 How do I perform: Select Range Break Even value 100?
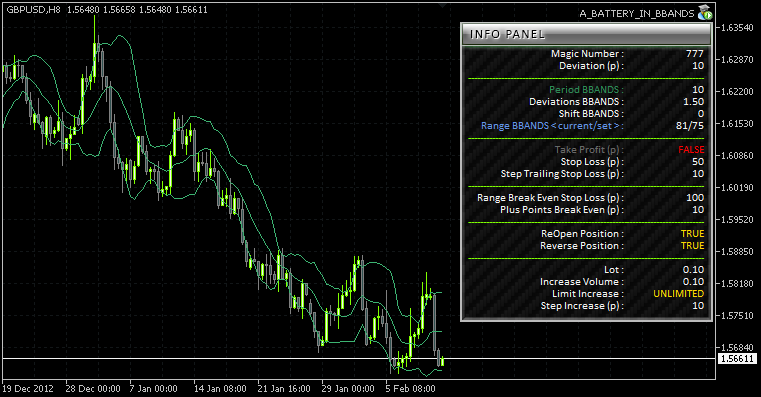tap(695, 198)
